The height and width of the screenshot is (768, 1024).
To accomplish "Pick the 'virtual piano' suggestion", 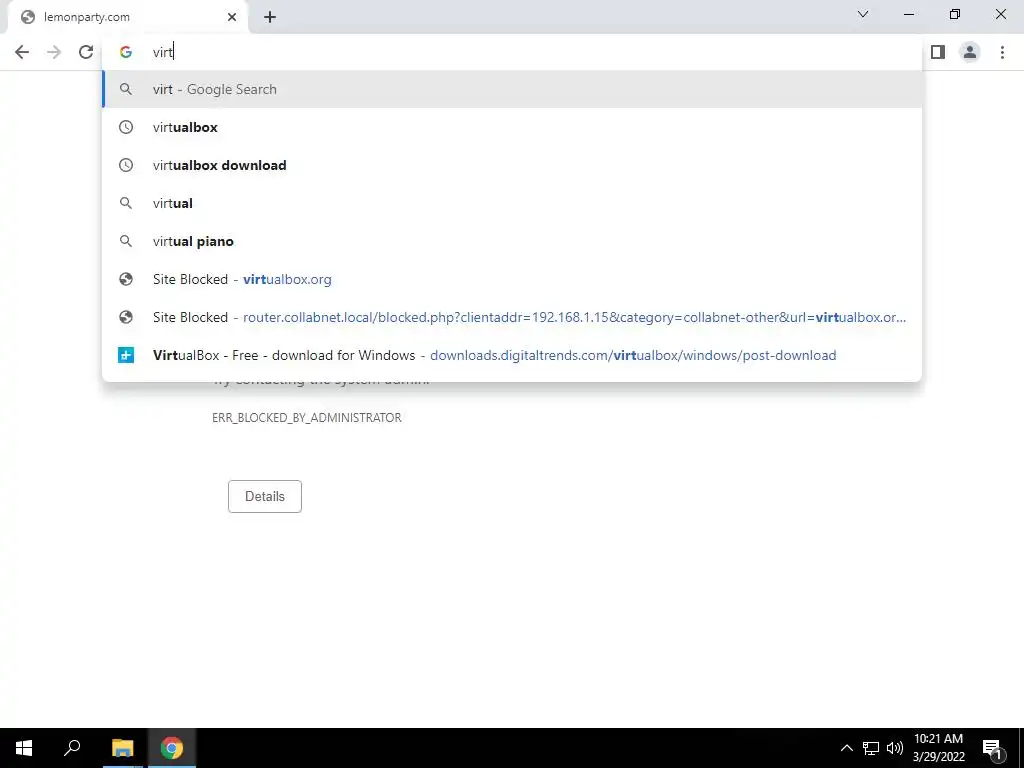I will [x=512, y=241].
